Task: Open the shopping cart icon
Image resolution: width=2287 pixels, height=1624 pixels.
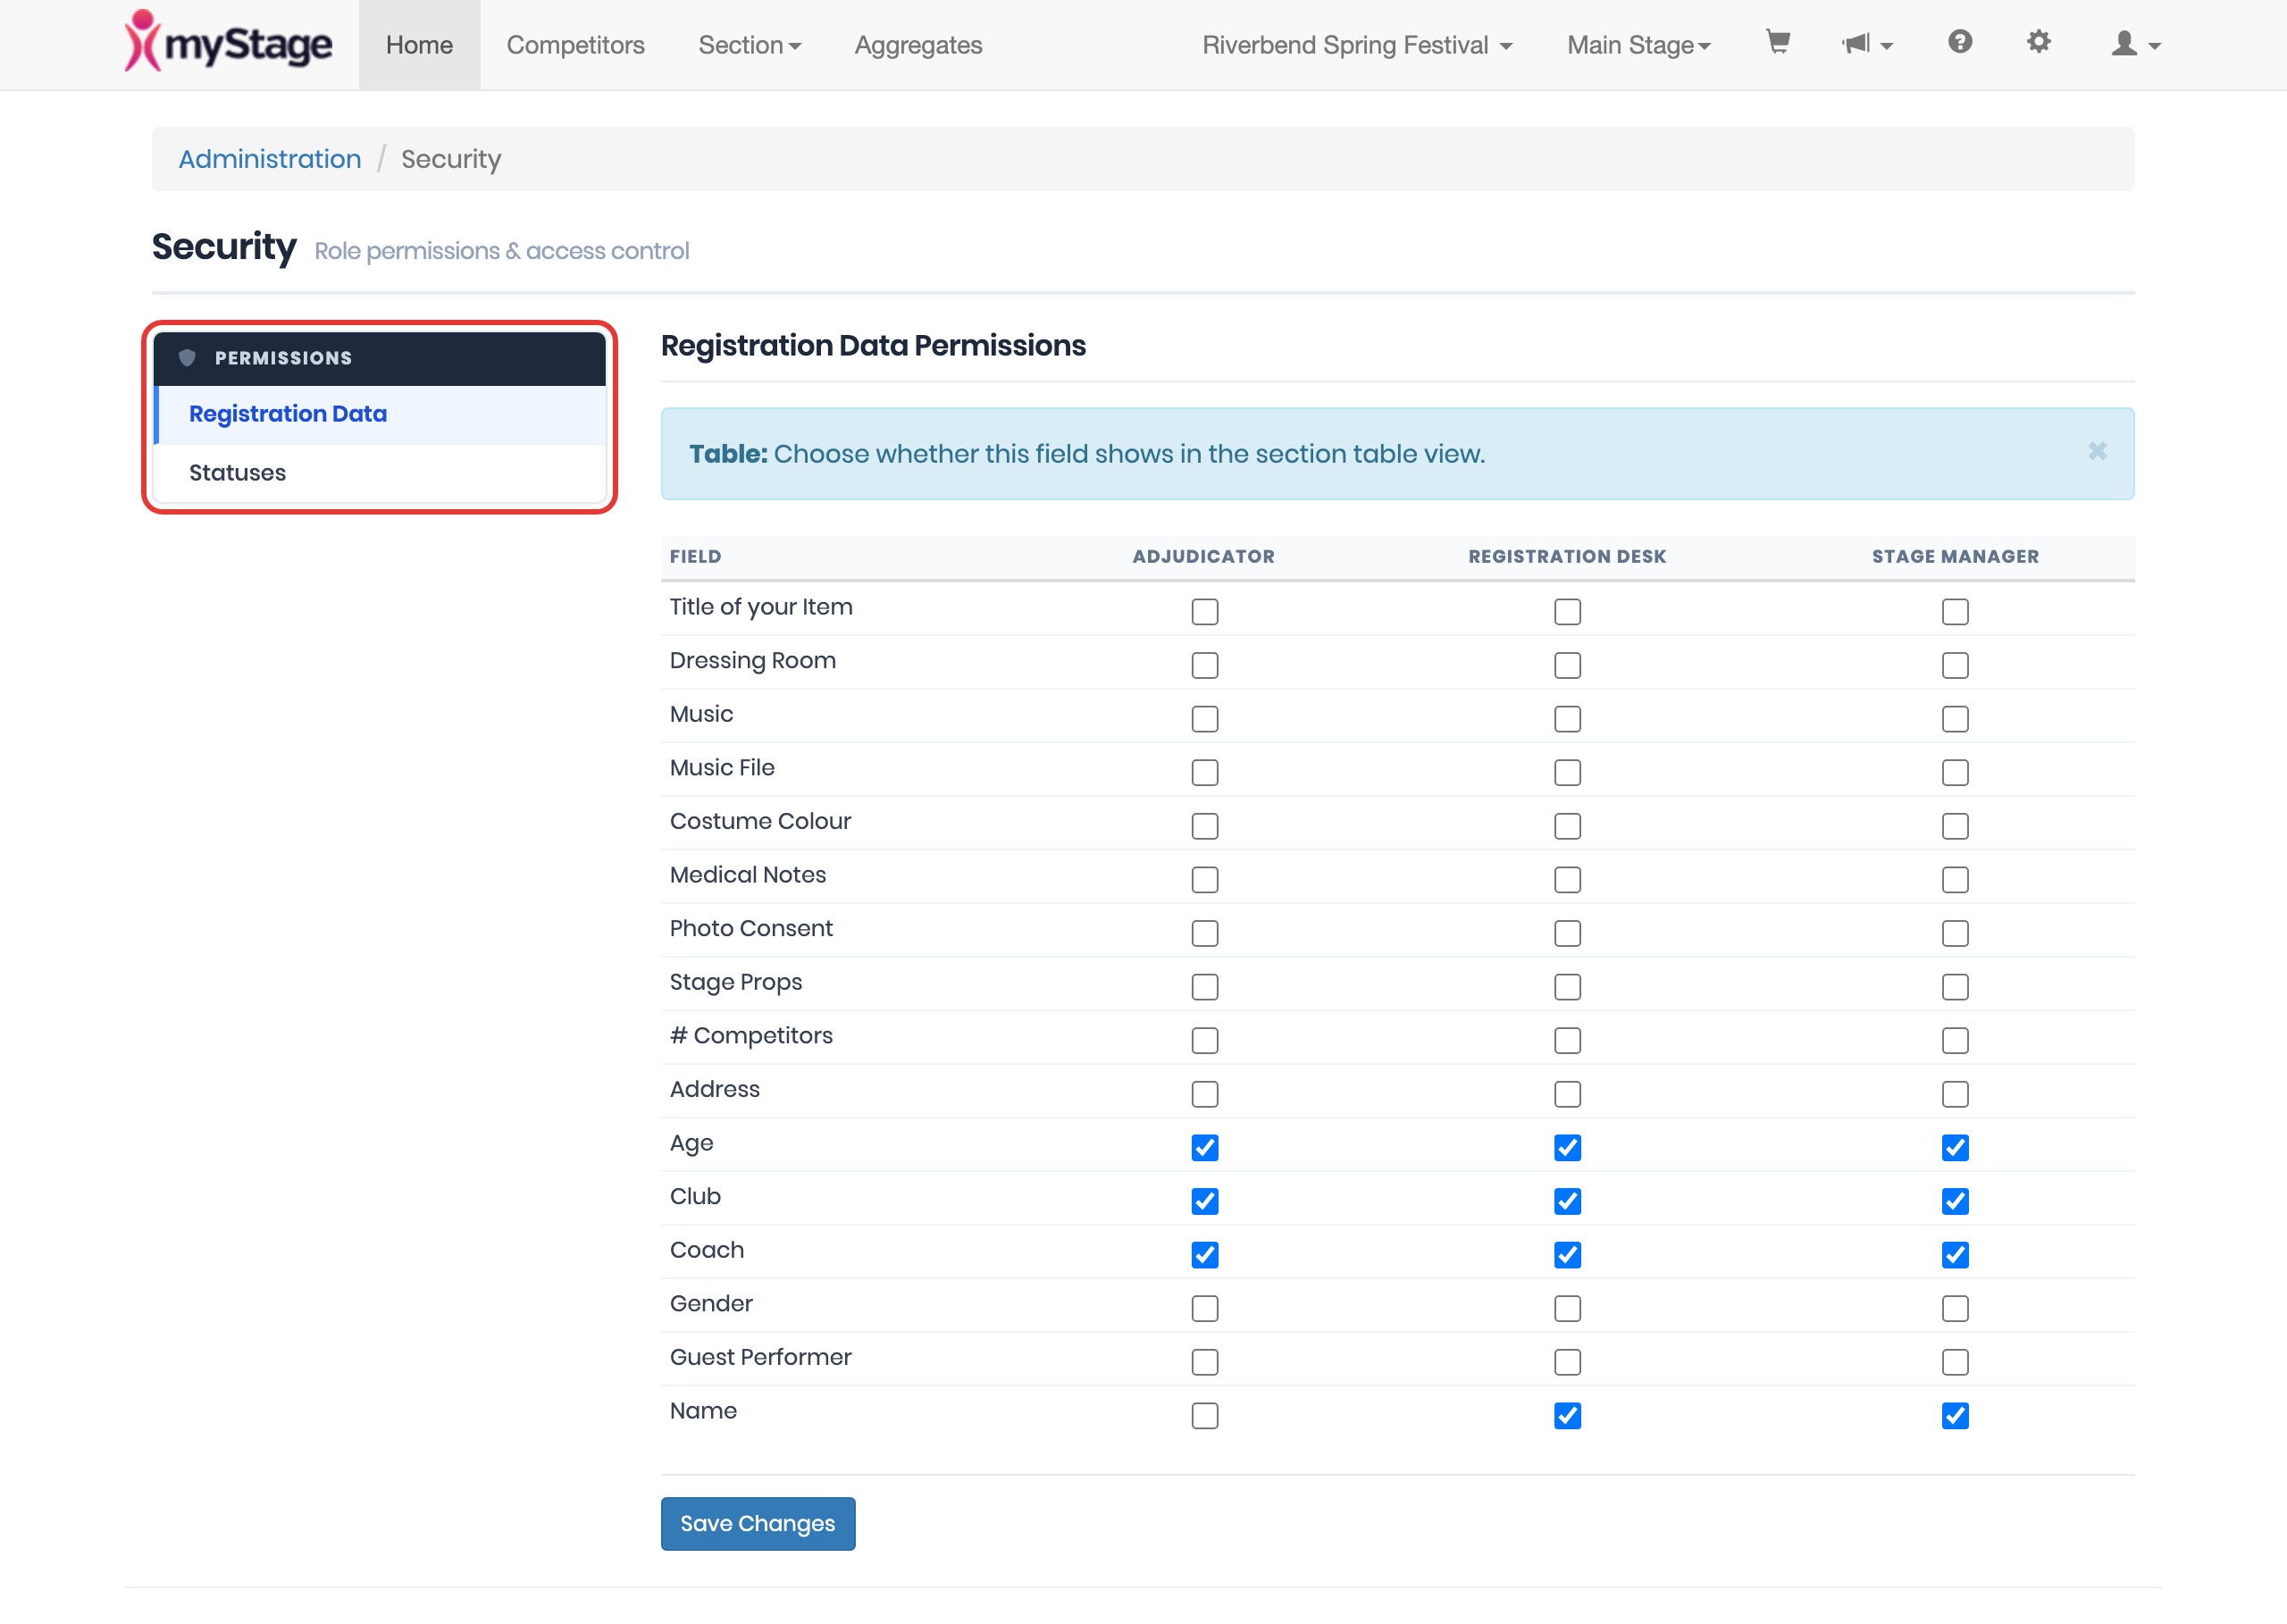Action: pos(1777,43)
